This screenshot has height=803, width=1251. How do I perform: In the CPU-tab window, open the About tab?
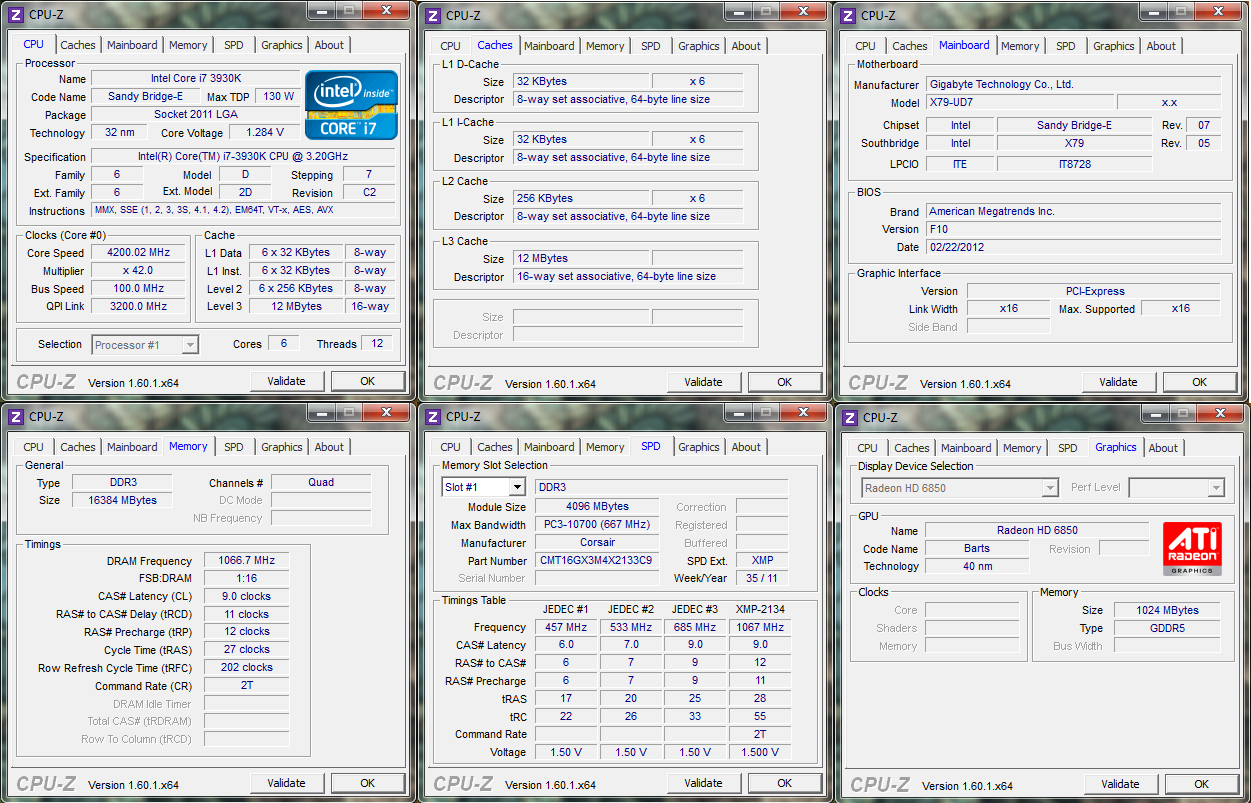[x=329, y=45]
